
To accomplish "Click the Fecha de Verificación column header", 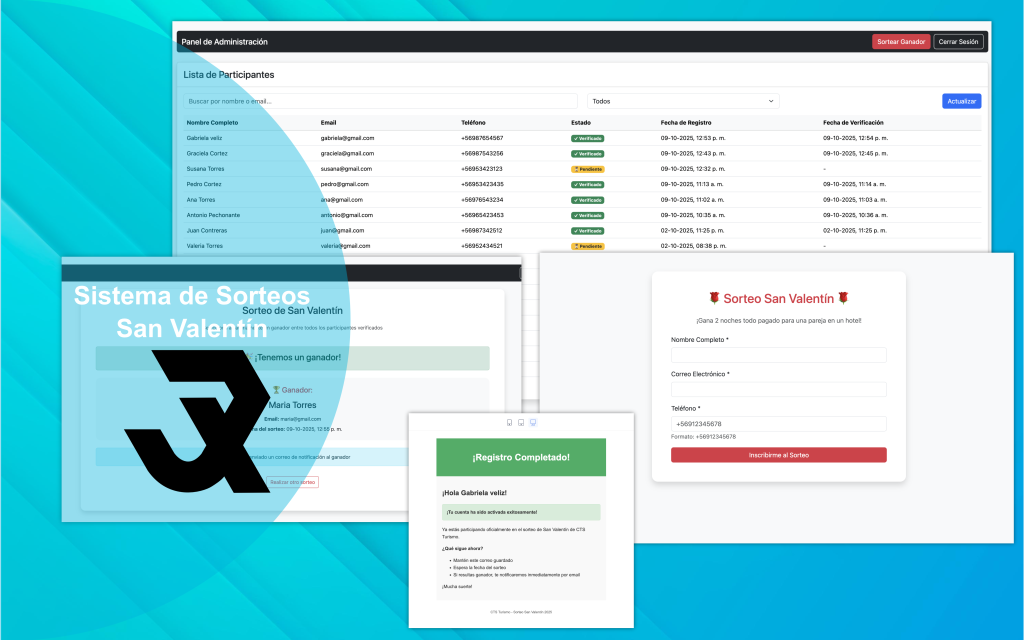I will click(x=853, y=123).
